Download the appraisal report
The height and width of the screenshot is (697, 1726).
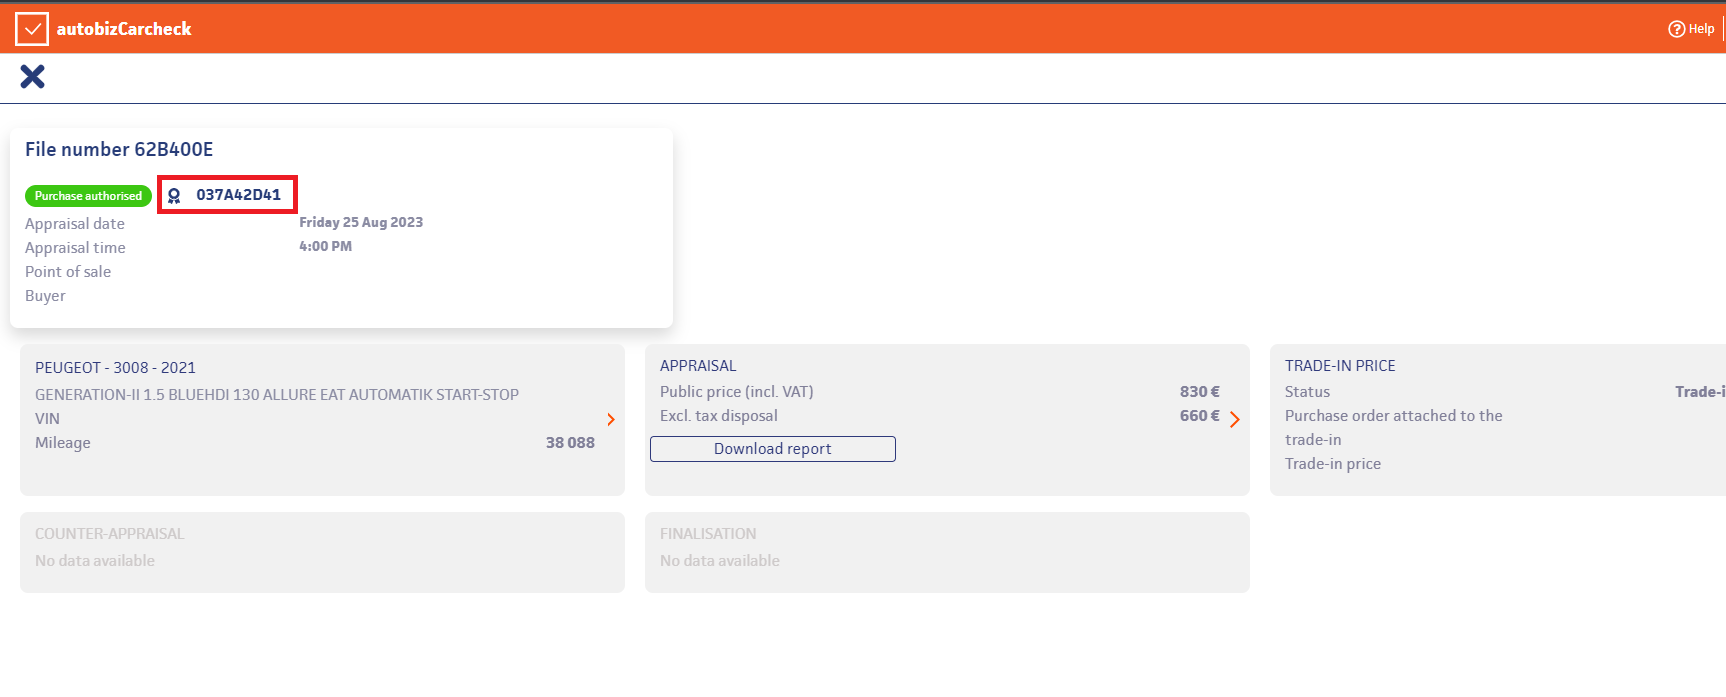[772, 449]
